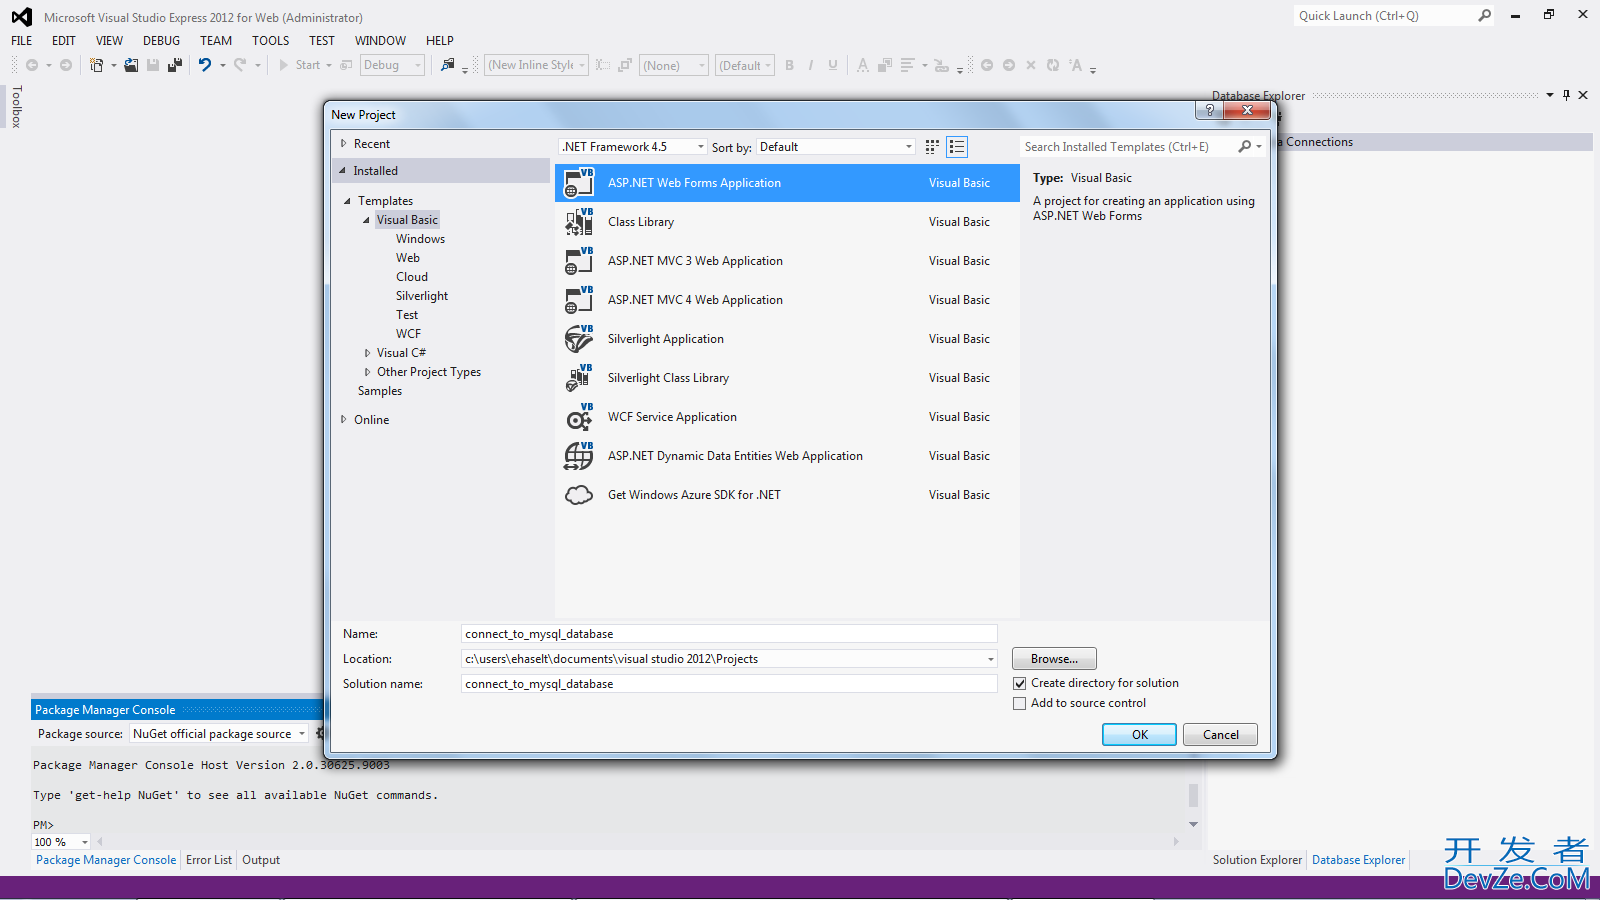Uncheck Create directory for solution
This screenshot has height=900, width=1600.
point(1020,684)
